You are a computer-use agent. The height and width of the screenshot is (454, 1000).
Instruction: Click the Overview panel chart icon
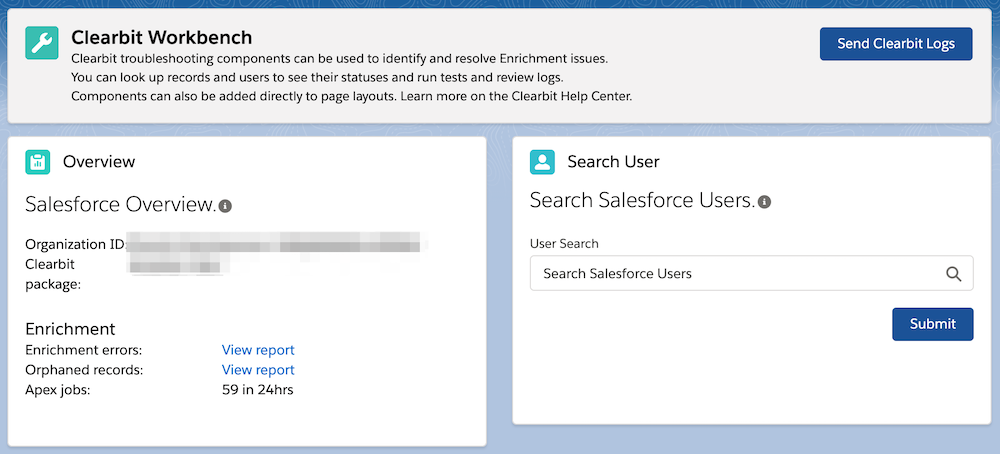pos(38,162)
